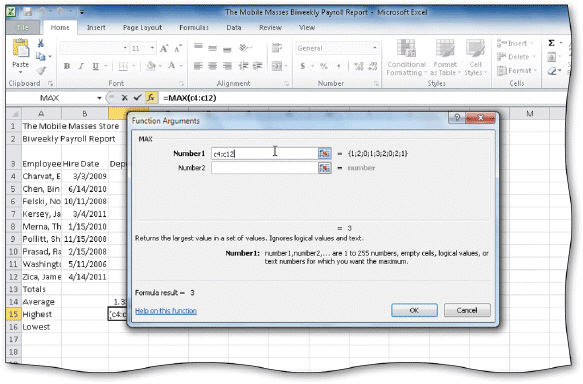
Task: Click the Function Arguments help question mark
Action: tap(457, 118)
